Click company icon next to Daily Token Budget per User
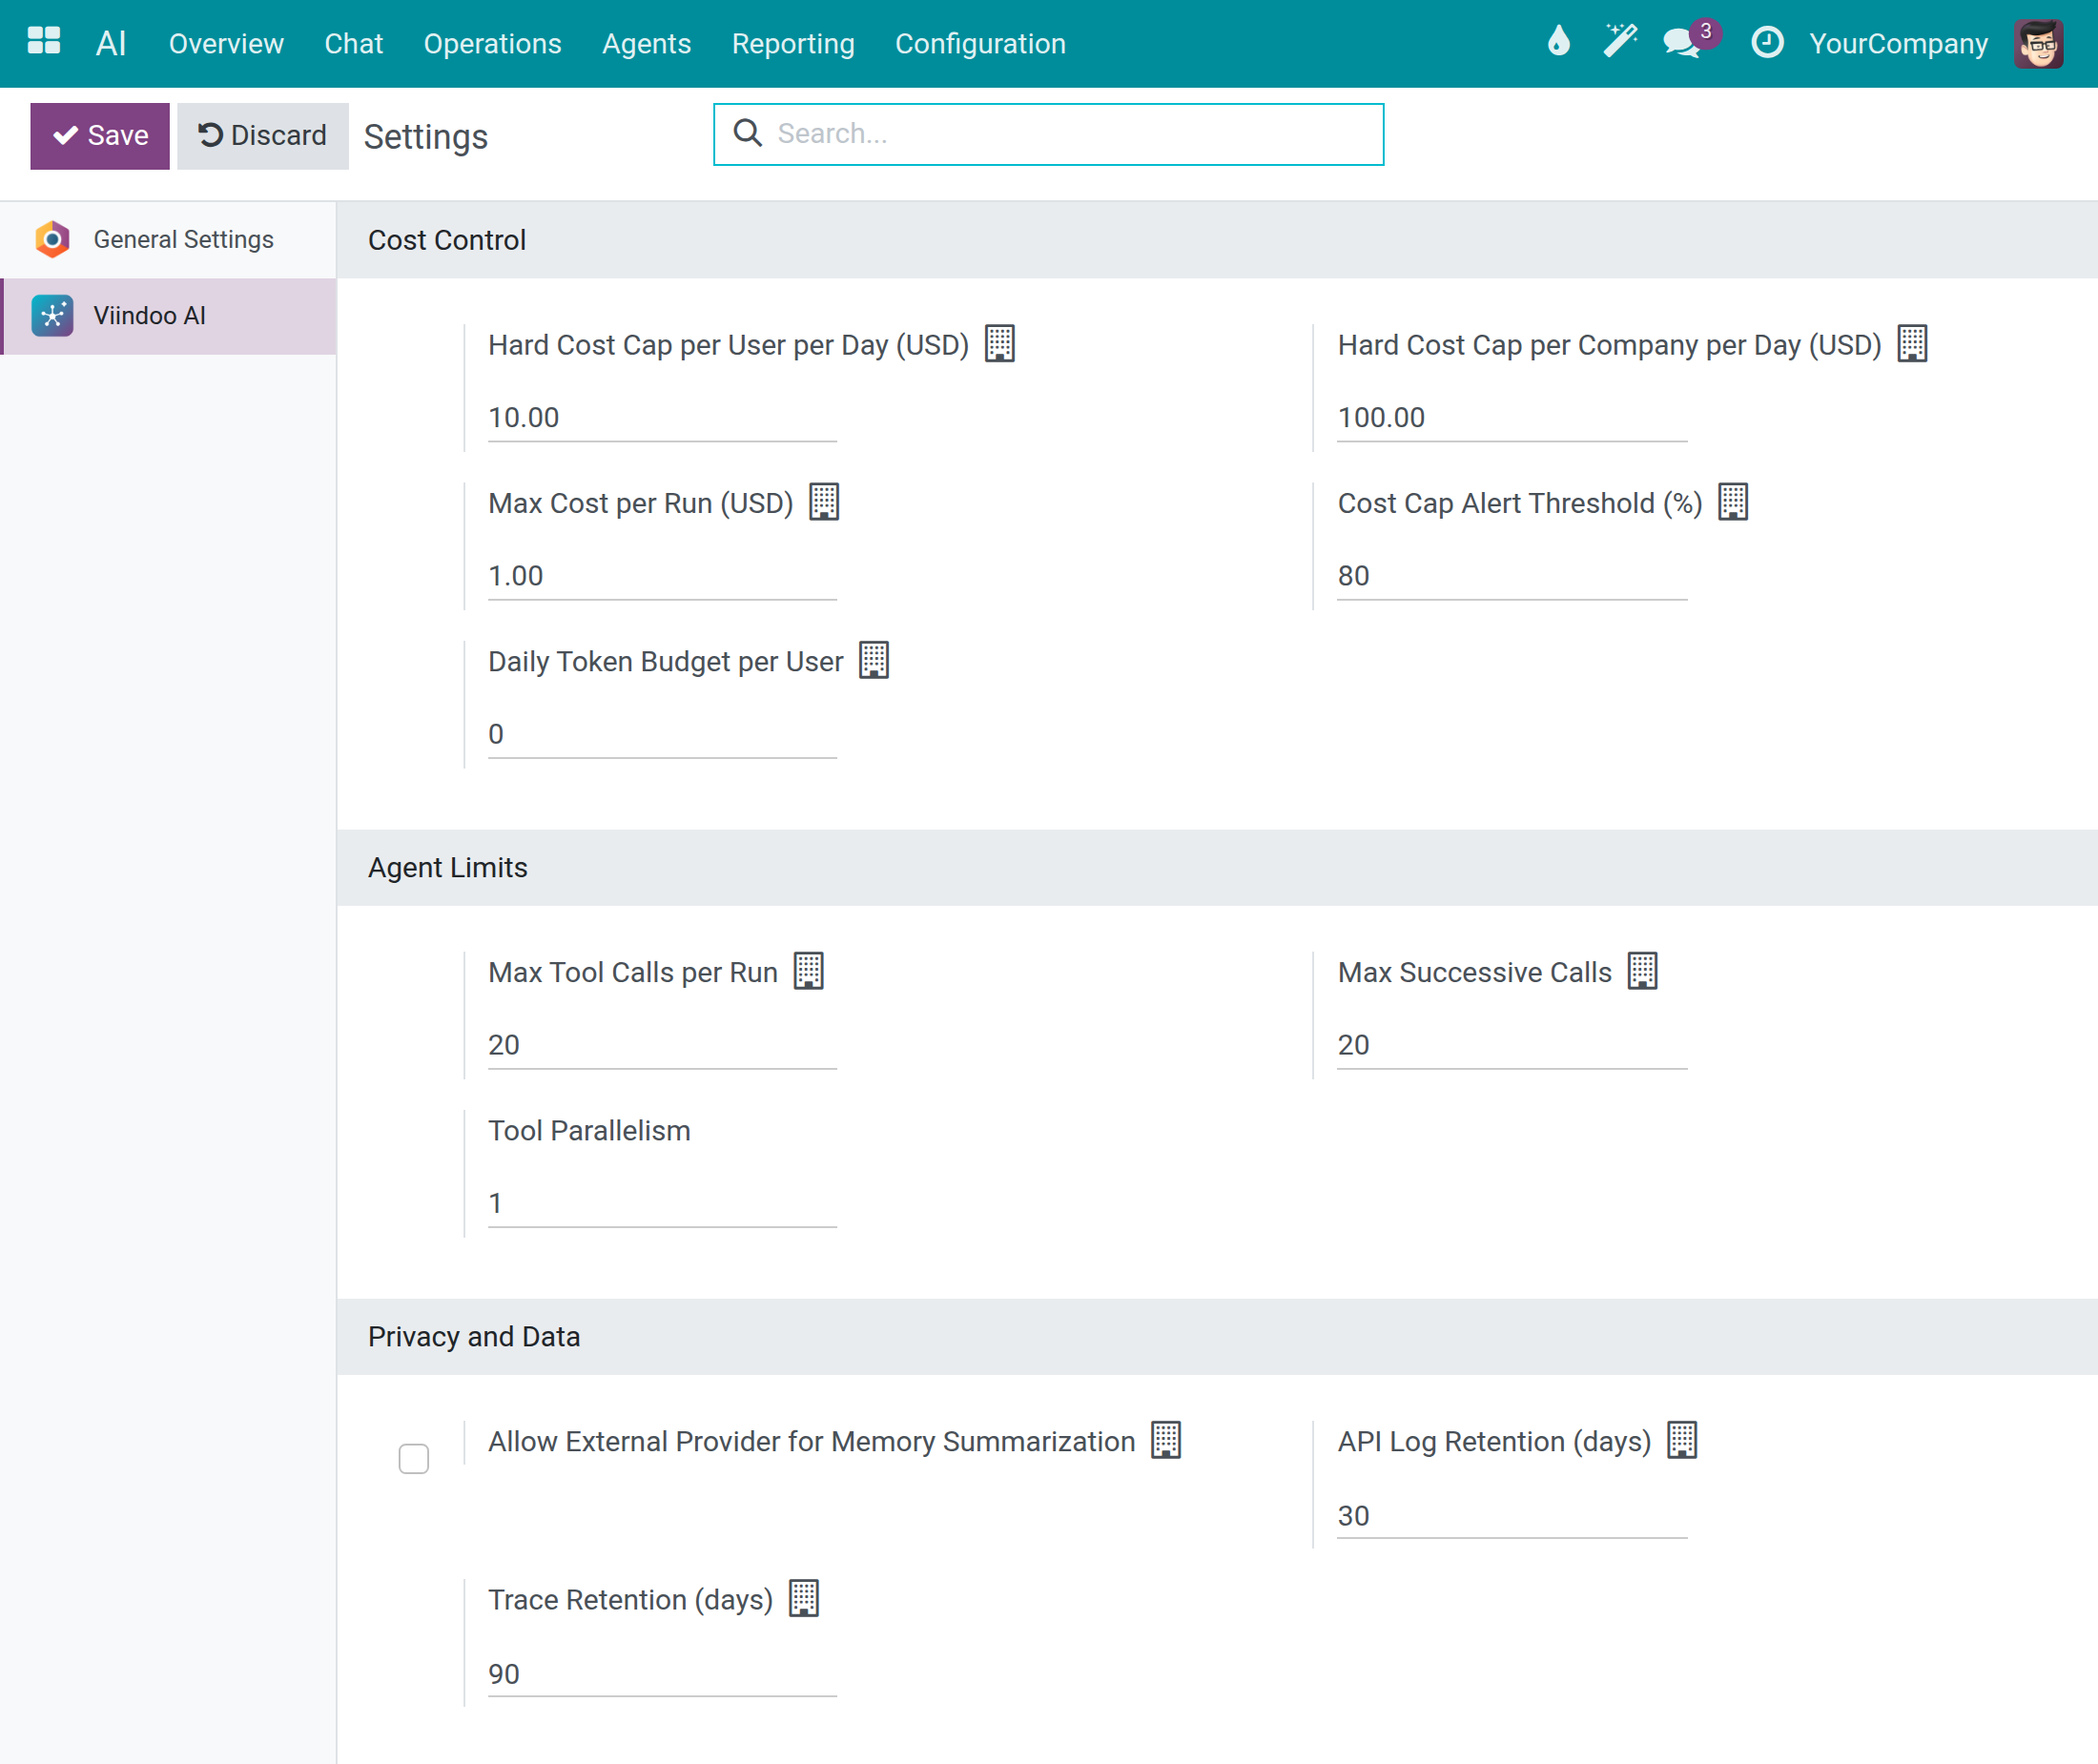 tap(874, 660)
